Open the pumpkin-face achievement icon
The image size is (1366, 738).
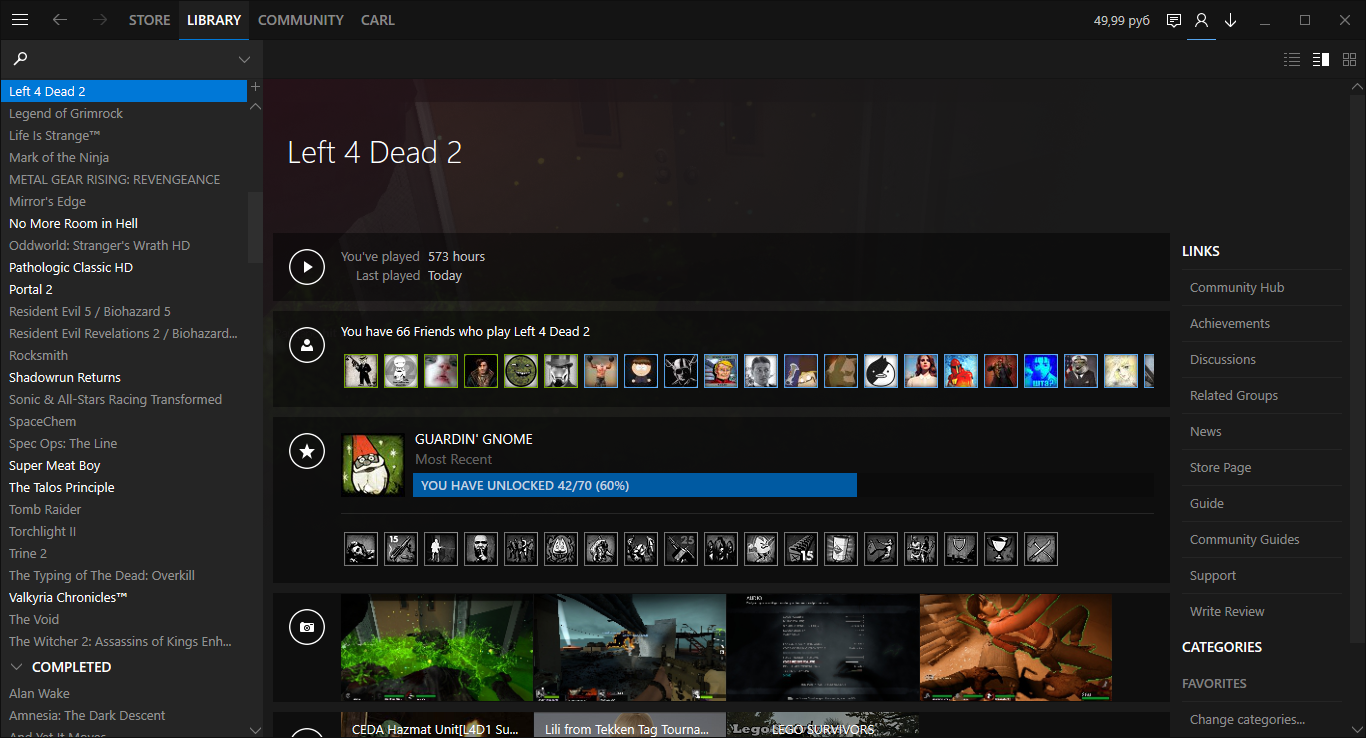[561, 549]
